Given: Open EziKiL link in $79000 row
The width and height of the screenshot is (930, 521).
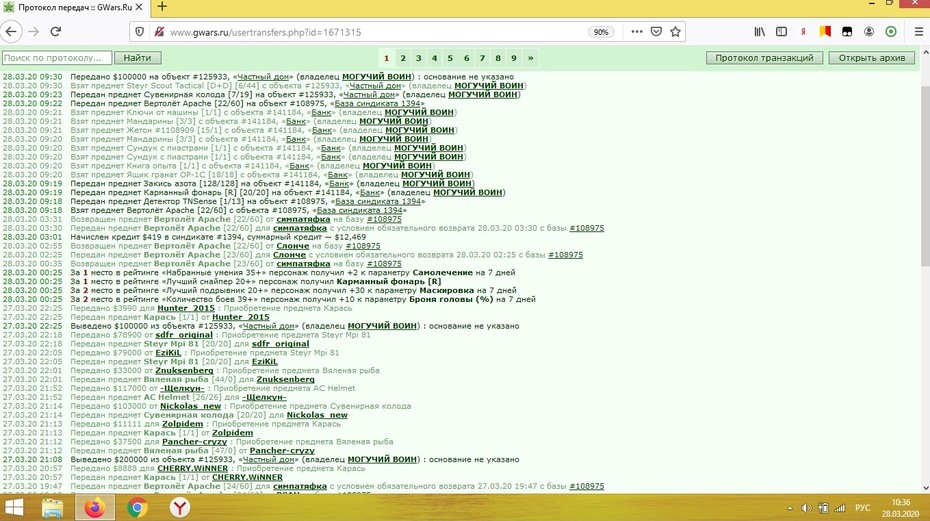Looking at the screenshot, I should pos(168,352).
